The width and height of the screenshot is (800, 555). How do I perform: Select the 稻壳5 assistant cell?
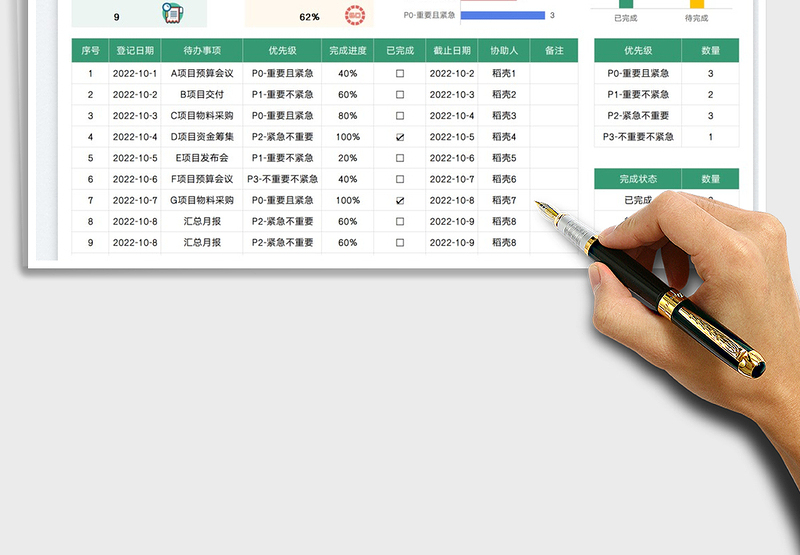[504, 158]
